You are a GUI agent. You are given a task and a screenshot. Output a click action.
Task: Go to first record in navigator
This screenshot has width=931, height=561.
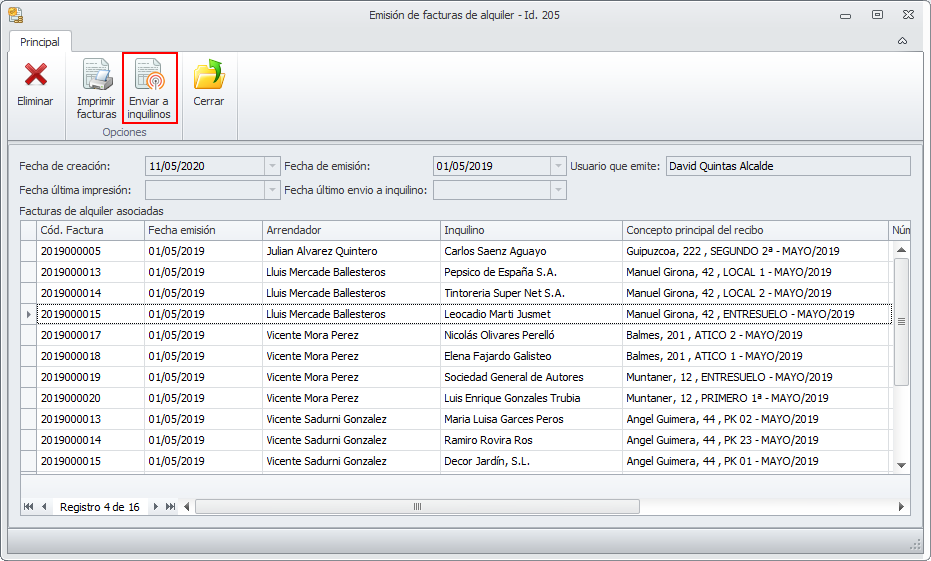click(28, 507)
